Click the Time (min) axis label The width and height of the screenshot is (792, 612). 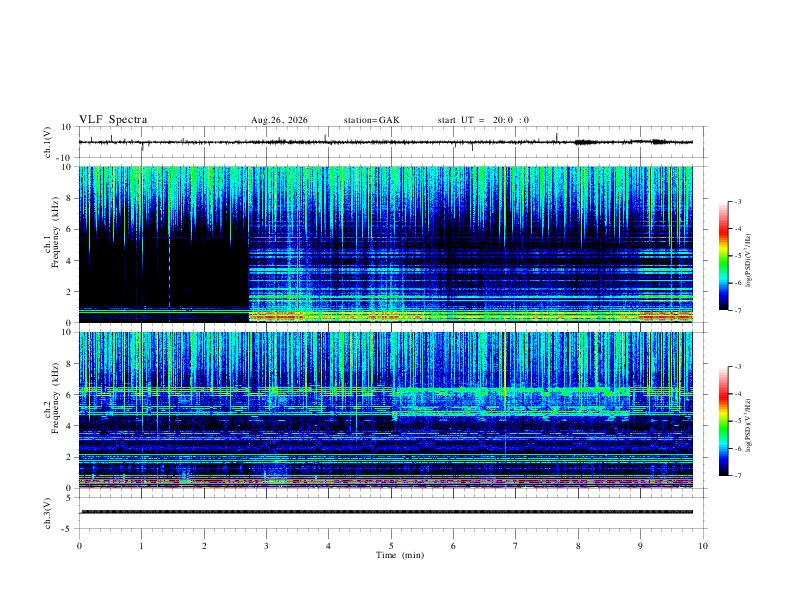[400, 555]
